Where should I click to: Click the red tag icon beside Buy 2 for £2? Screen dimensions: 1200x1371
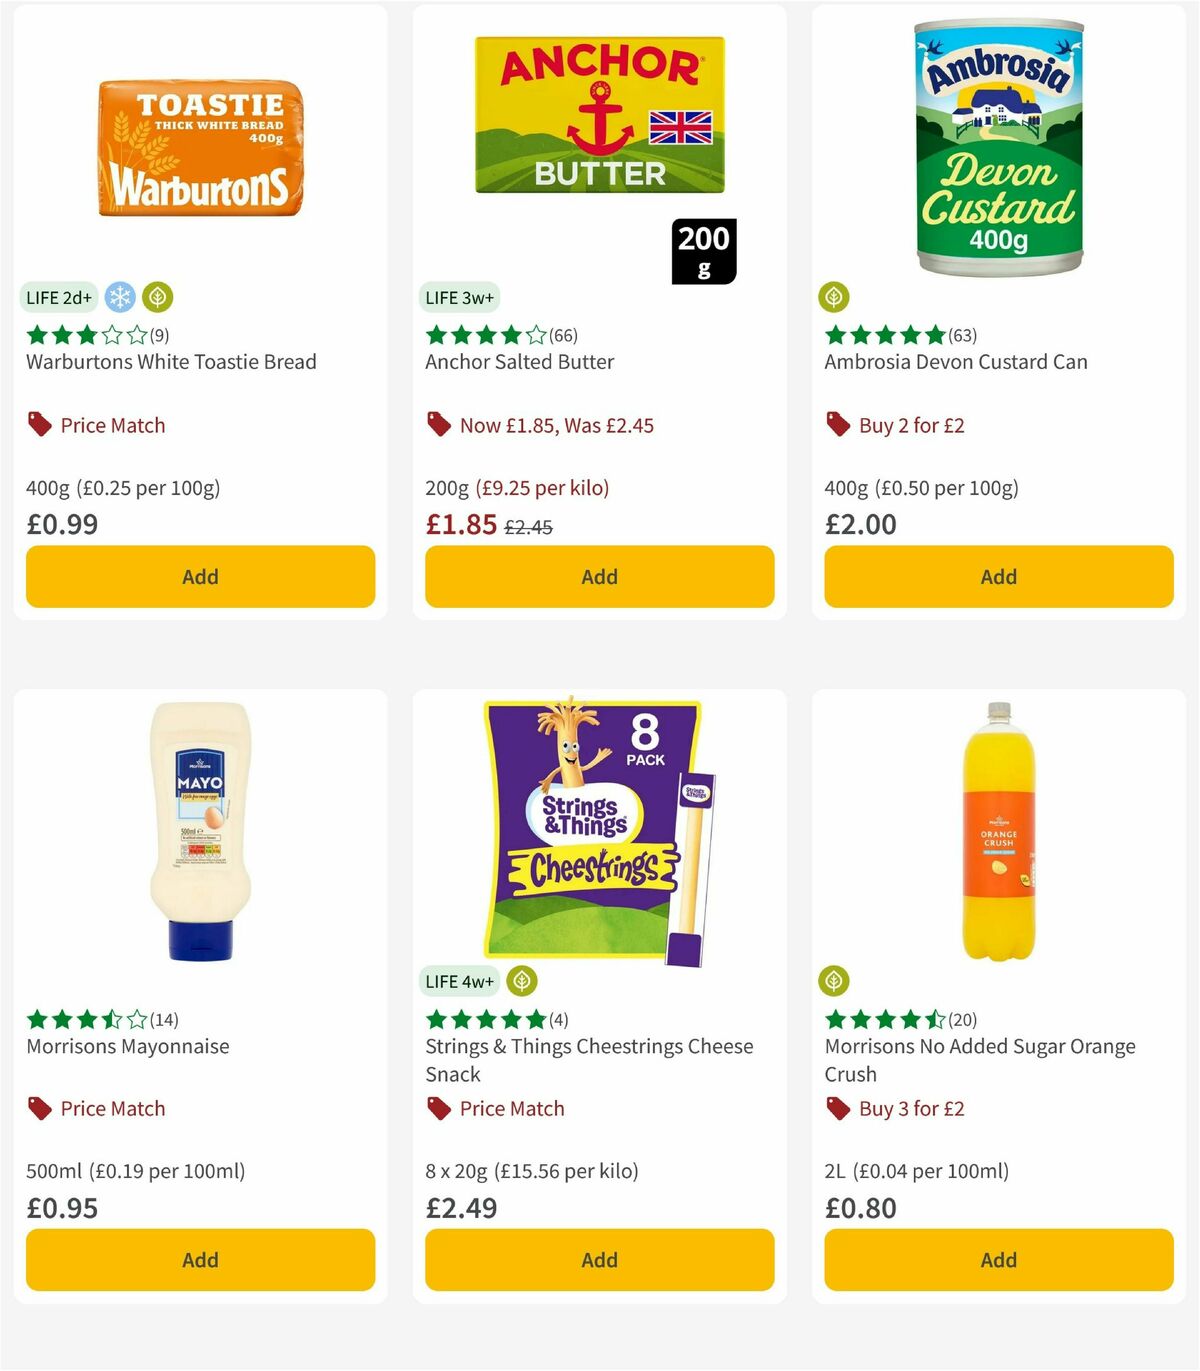pyautogui.click(x=836, y=424)
